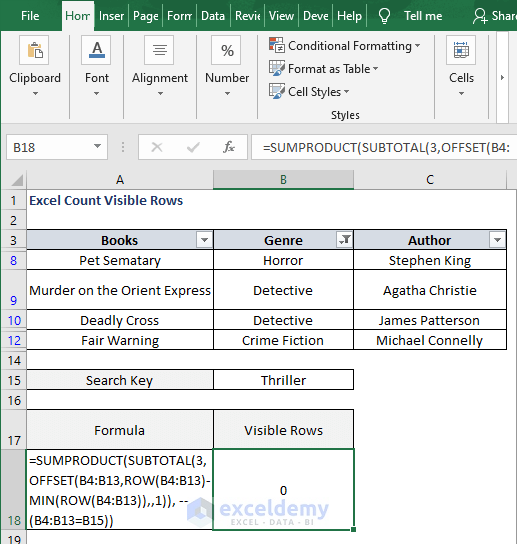Switch to the Formulas tab
Viewport: 517px width, 544px height.
[x=179, y=16]
